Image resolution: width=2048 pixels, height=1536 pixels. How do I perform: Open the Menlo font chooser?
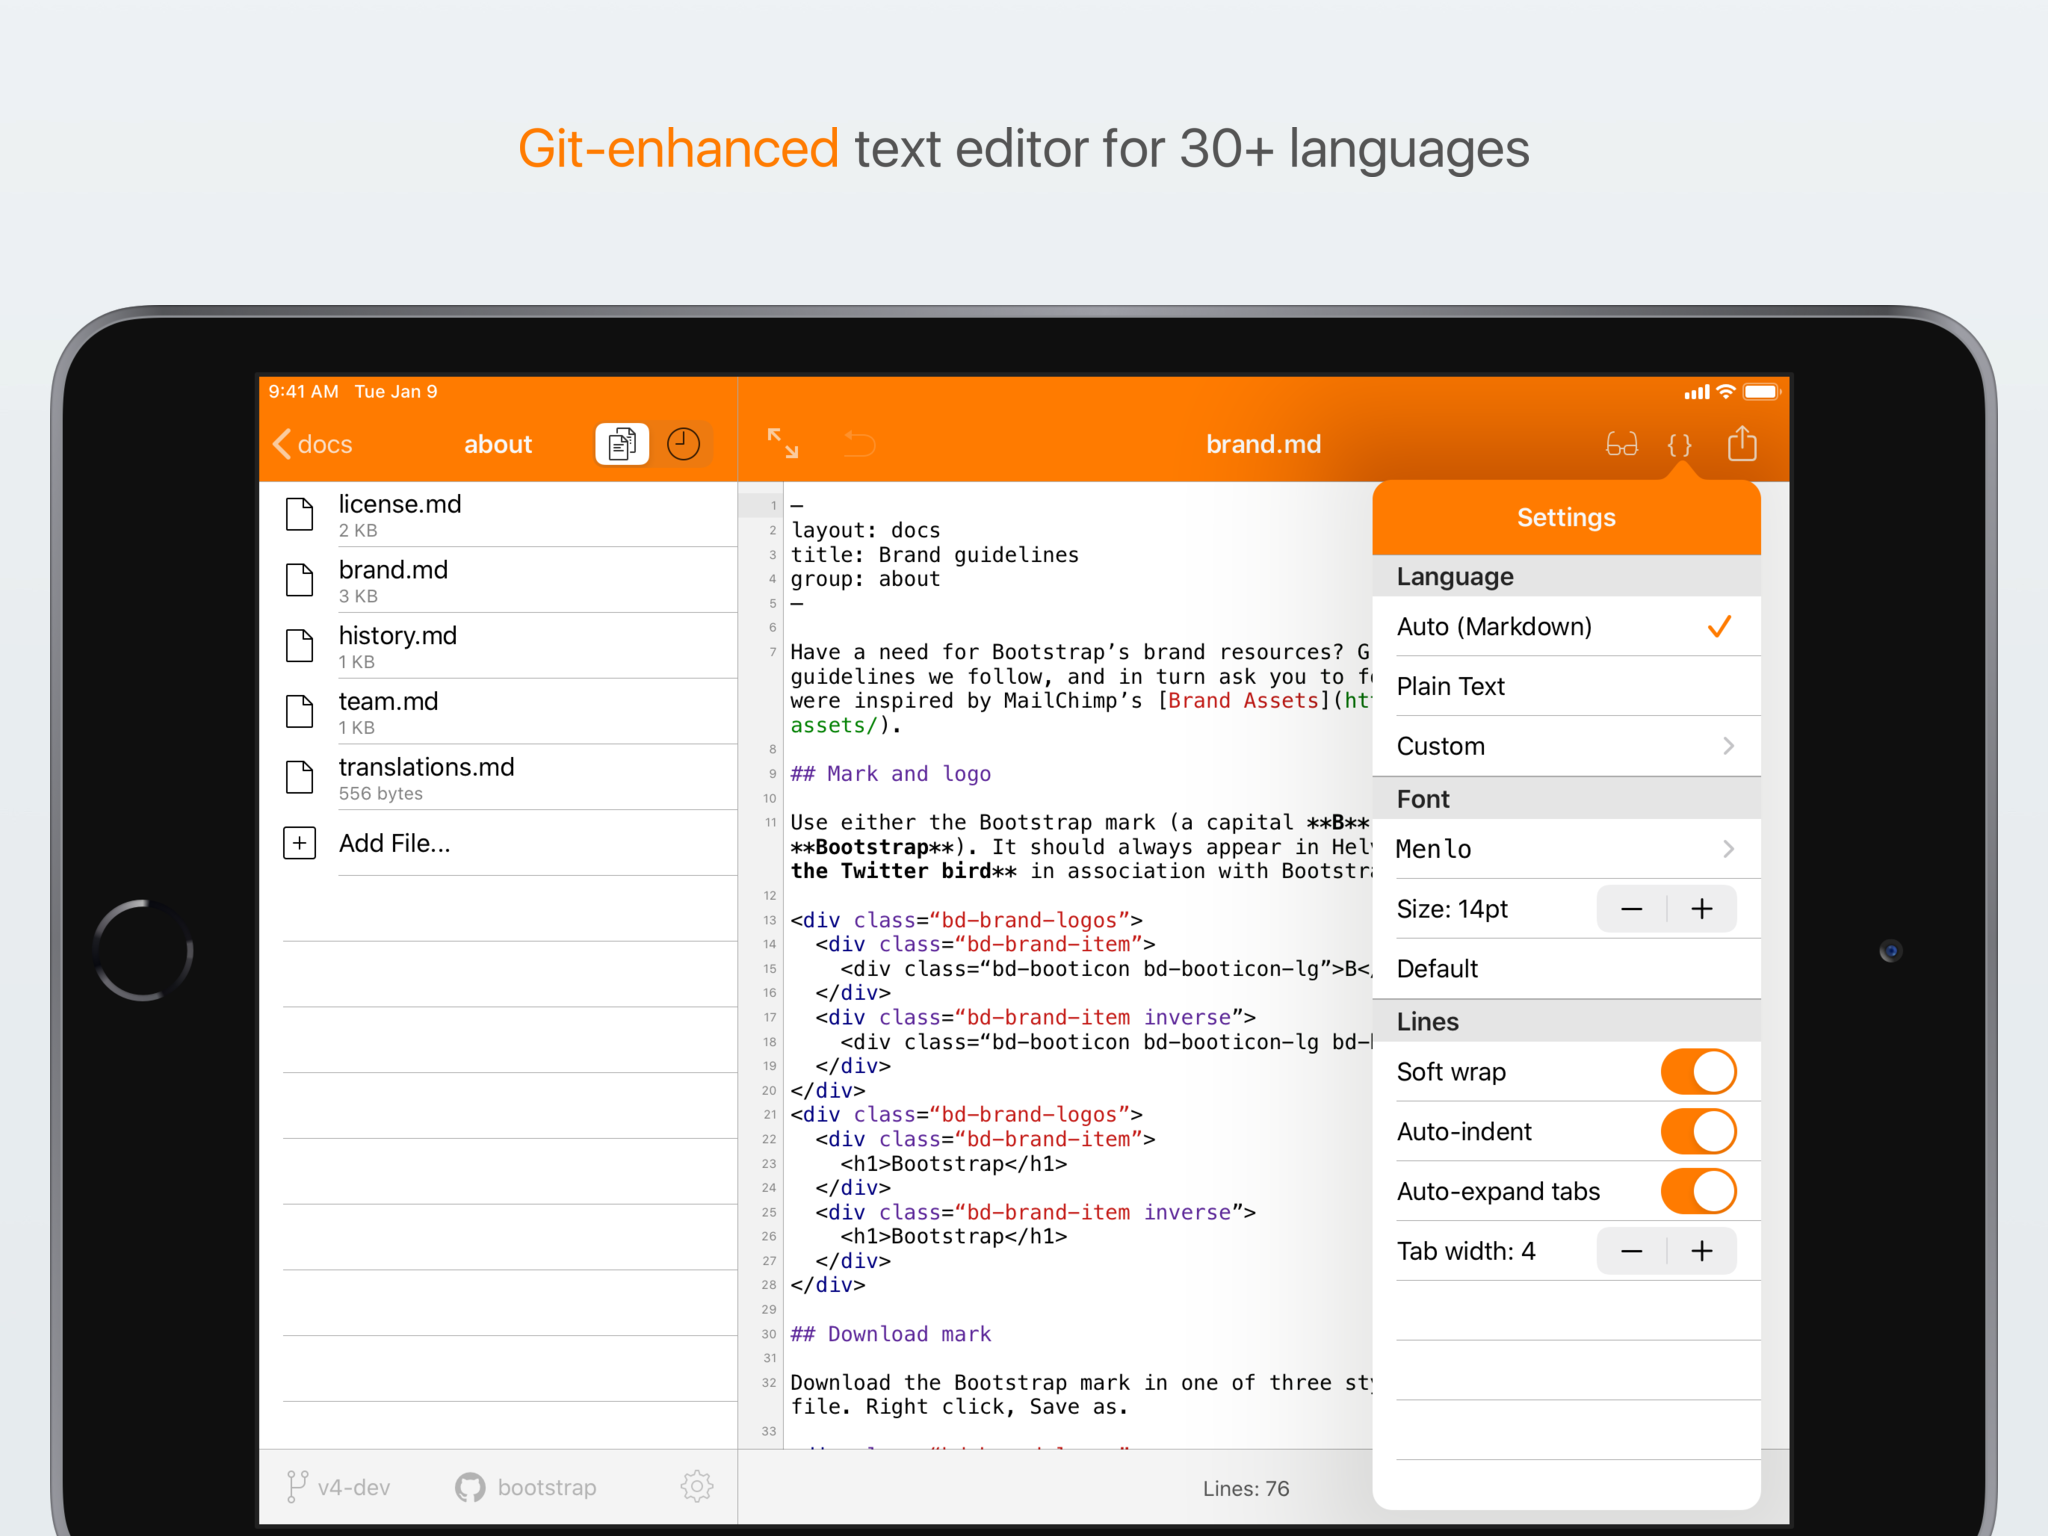click(1565, 849)
